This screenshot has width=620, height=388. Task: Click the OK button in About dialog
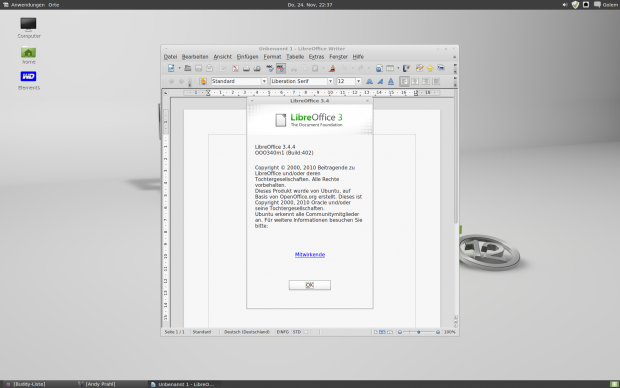click(310, 285)
